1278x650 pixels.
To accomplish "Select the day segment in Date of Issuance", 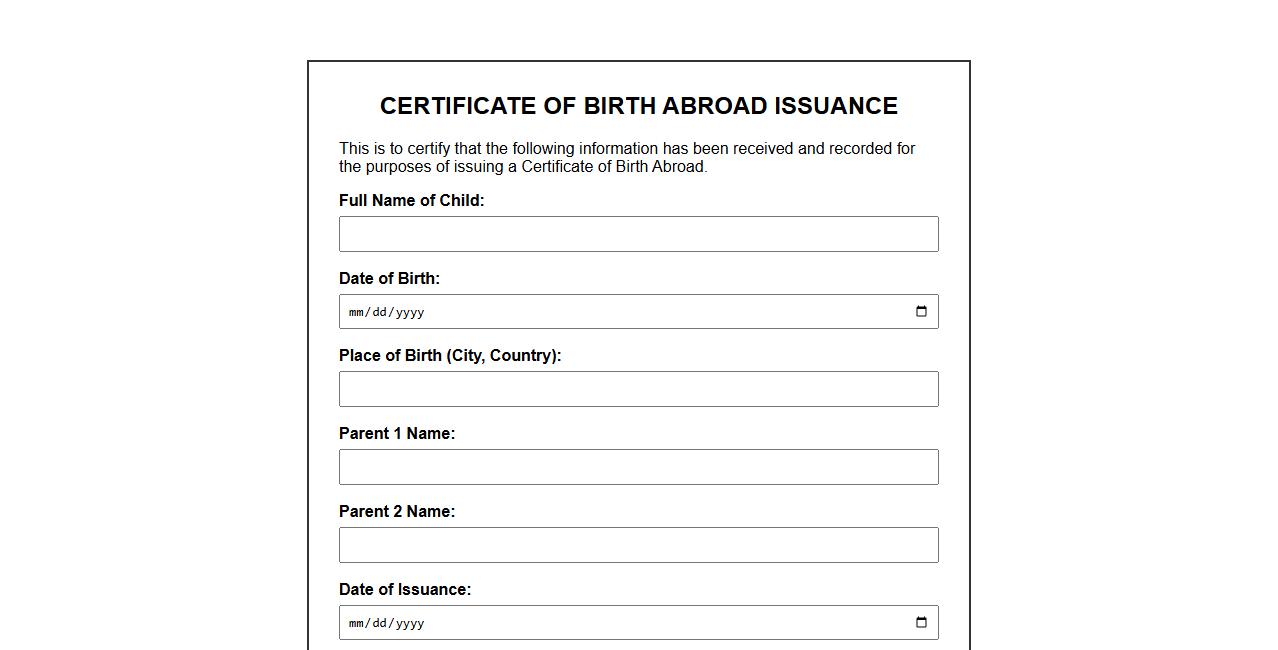I will pos(379,623).
